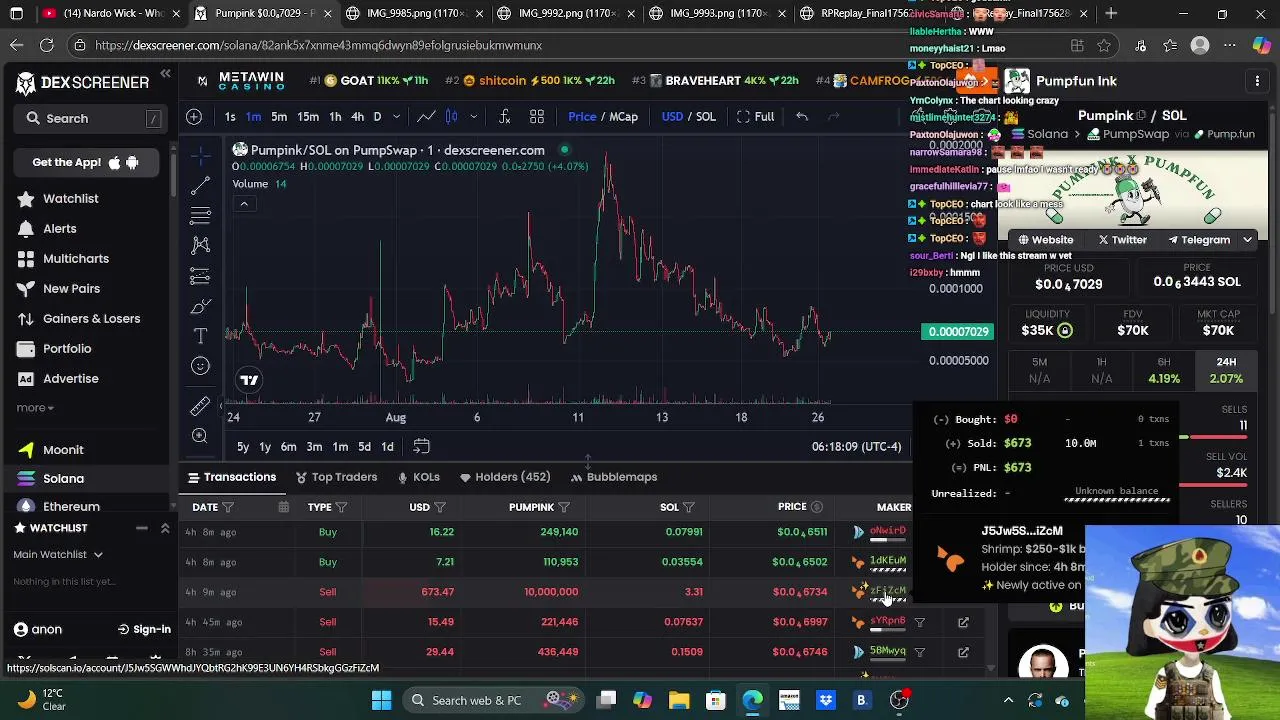Click the browser address bar
The height and width of the screenshot is (720, 1280).
click(x=560, y=45)
